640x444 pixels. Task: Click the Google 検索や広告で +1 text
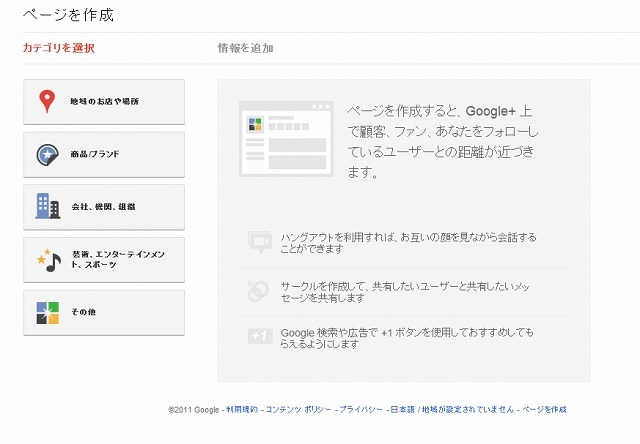(407, 338)
